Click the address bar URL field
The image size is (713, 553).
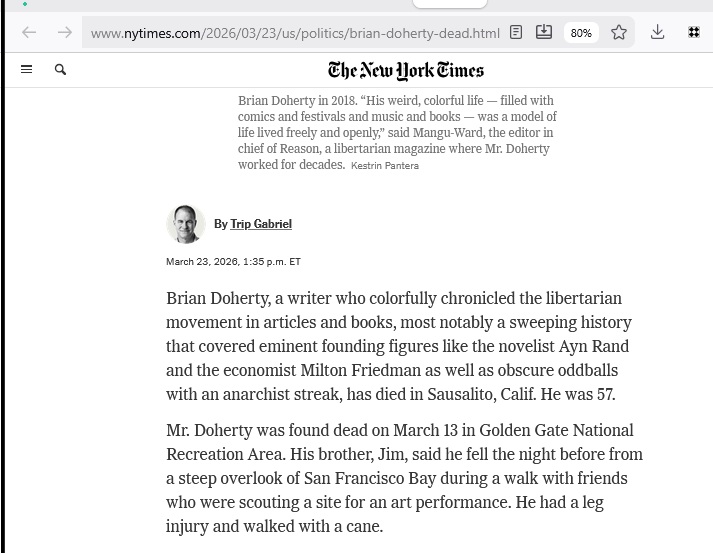pos(295,33)
